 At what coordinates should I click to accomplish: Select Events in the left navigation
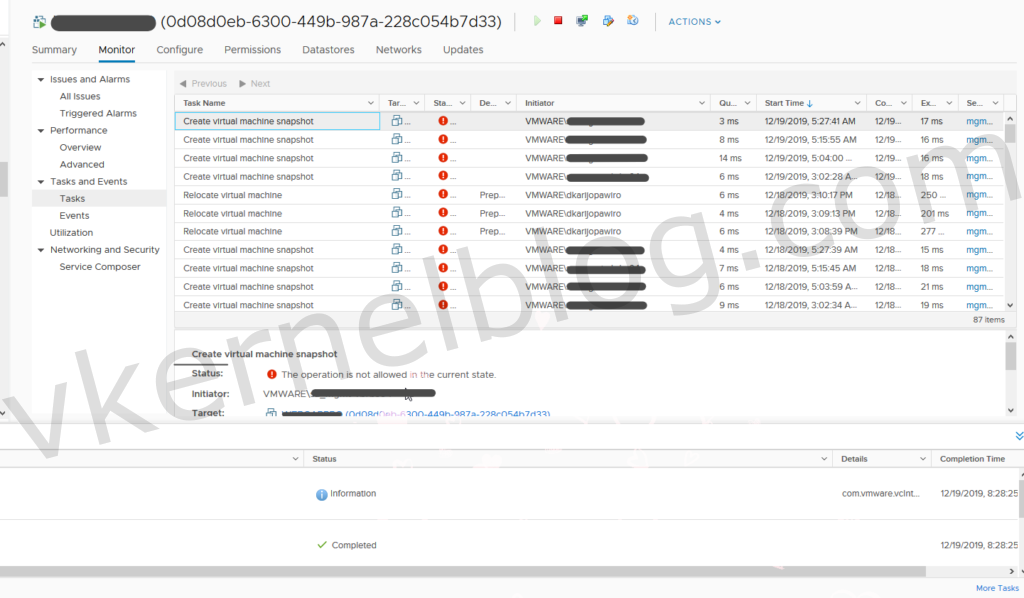(74, 215)
